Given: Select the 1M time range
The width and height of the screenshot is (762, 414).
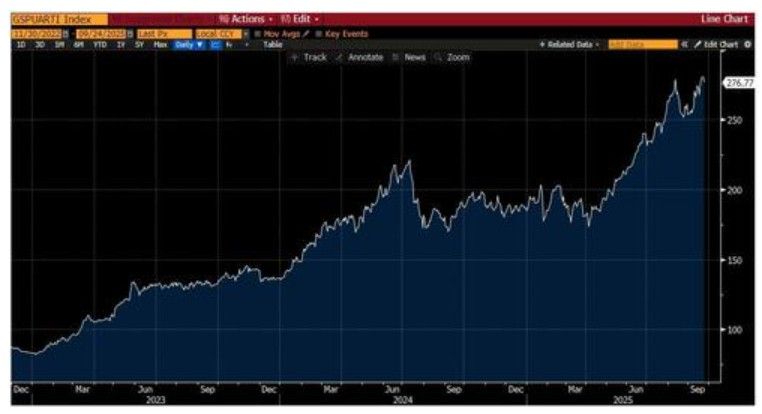Looking at the screenshot, I should 59,45.
